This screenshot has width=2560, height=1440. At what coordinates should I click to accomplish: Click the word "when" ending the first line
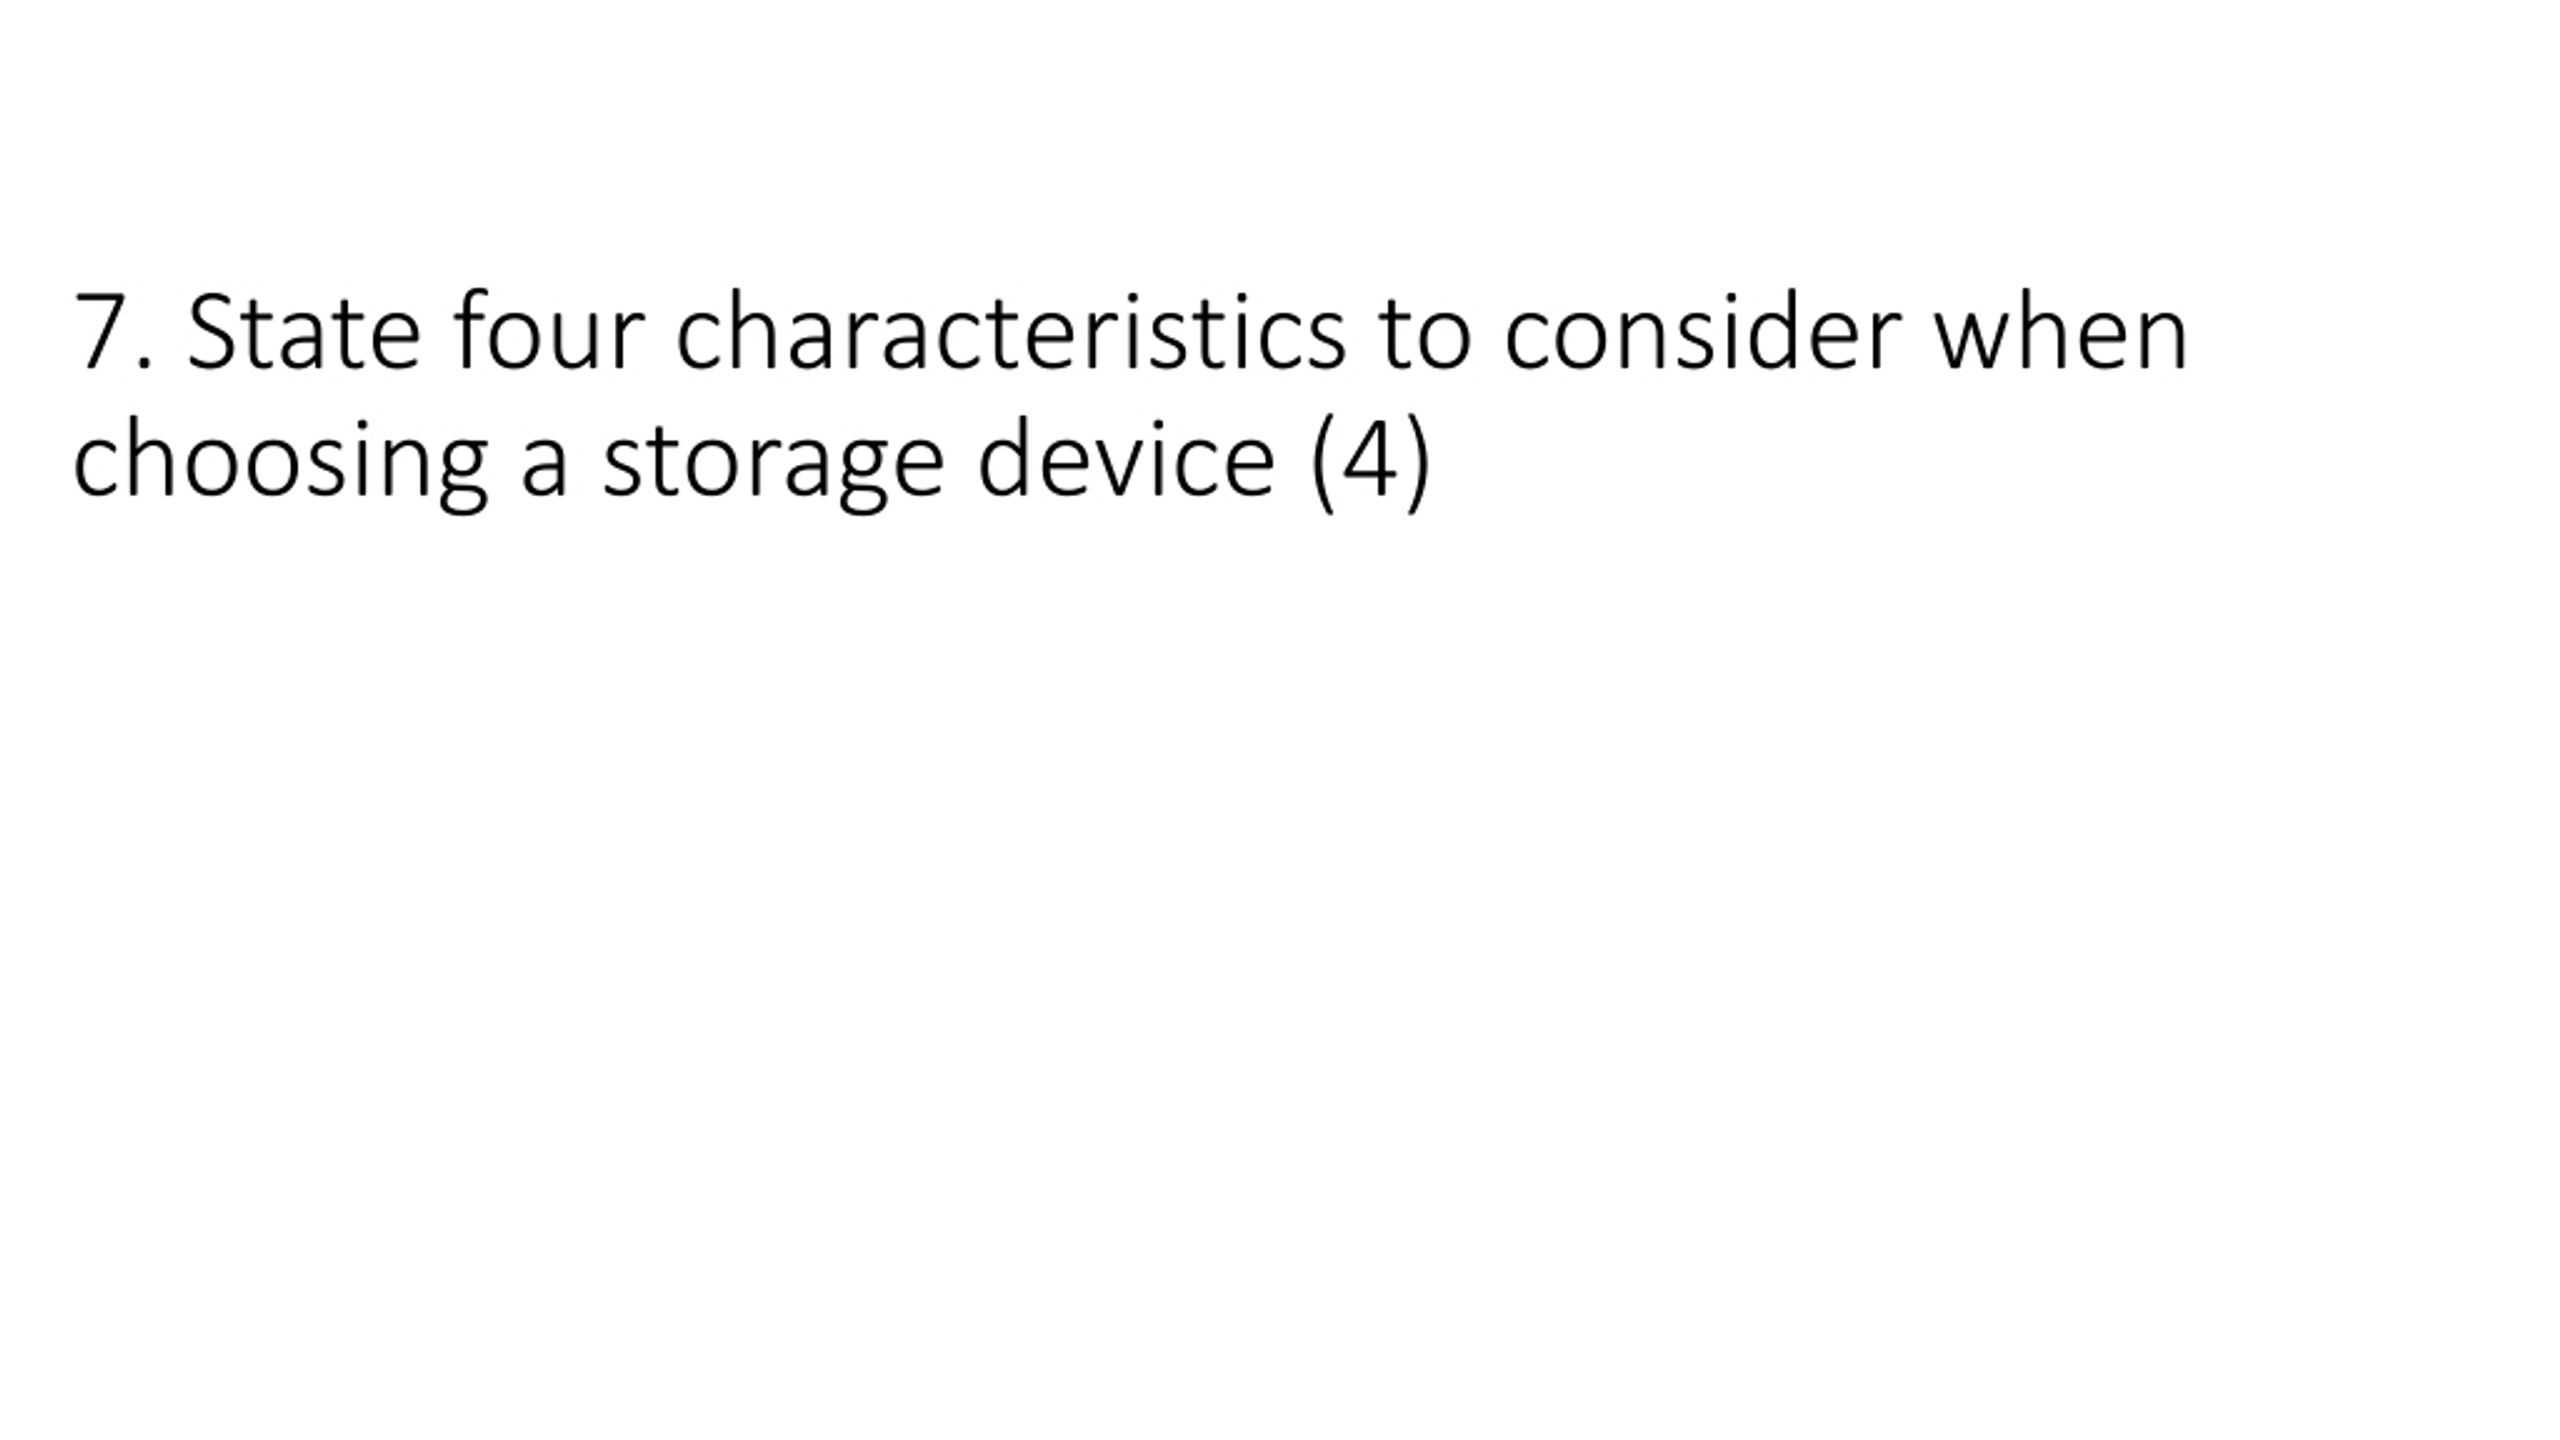click(x=2061, y=329)
